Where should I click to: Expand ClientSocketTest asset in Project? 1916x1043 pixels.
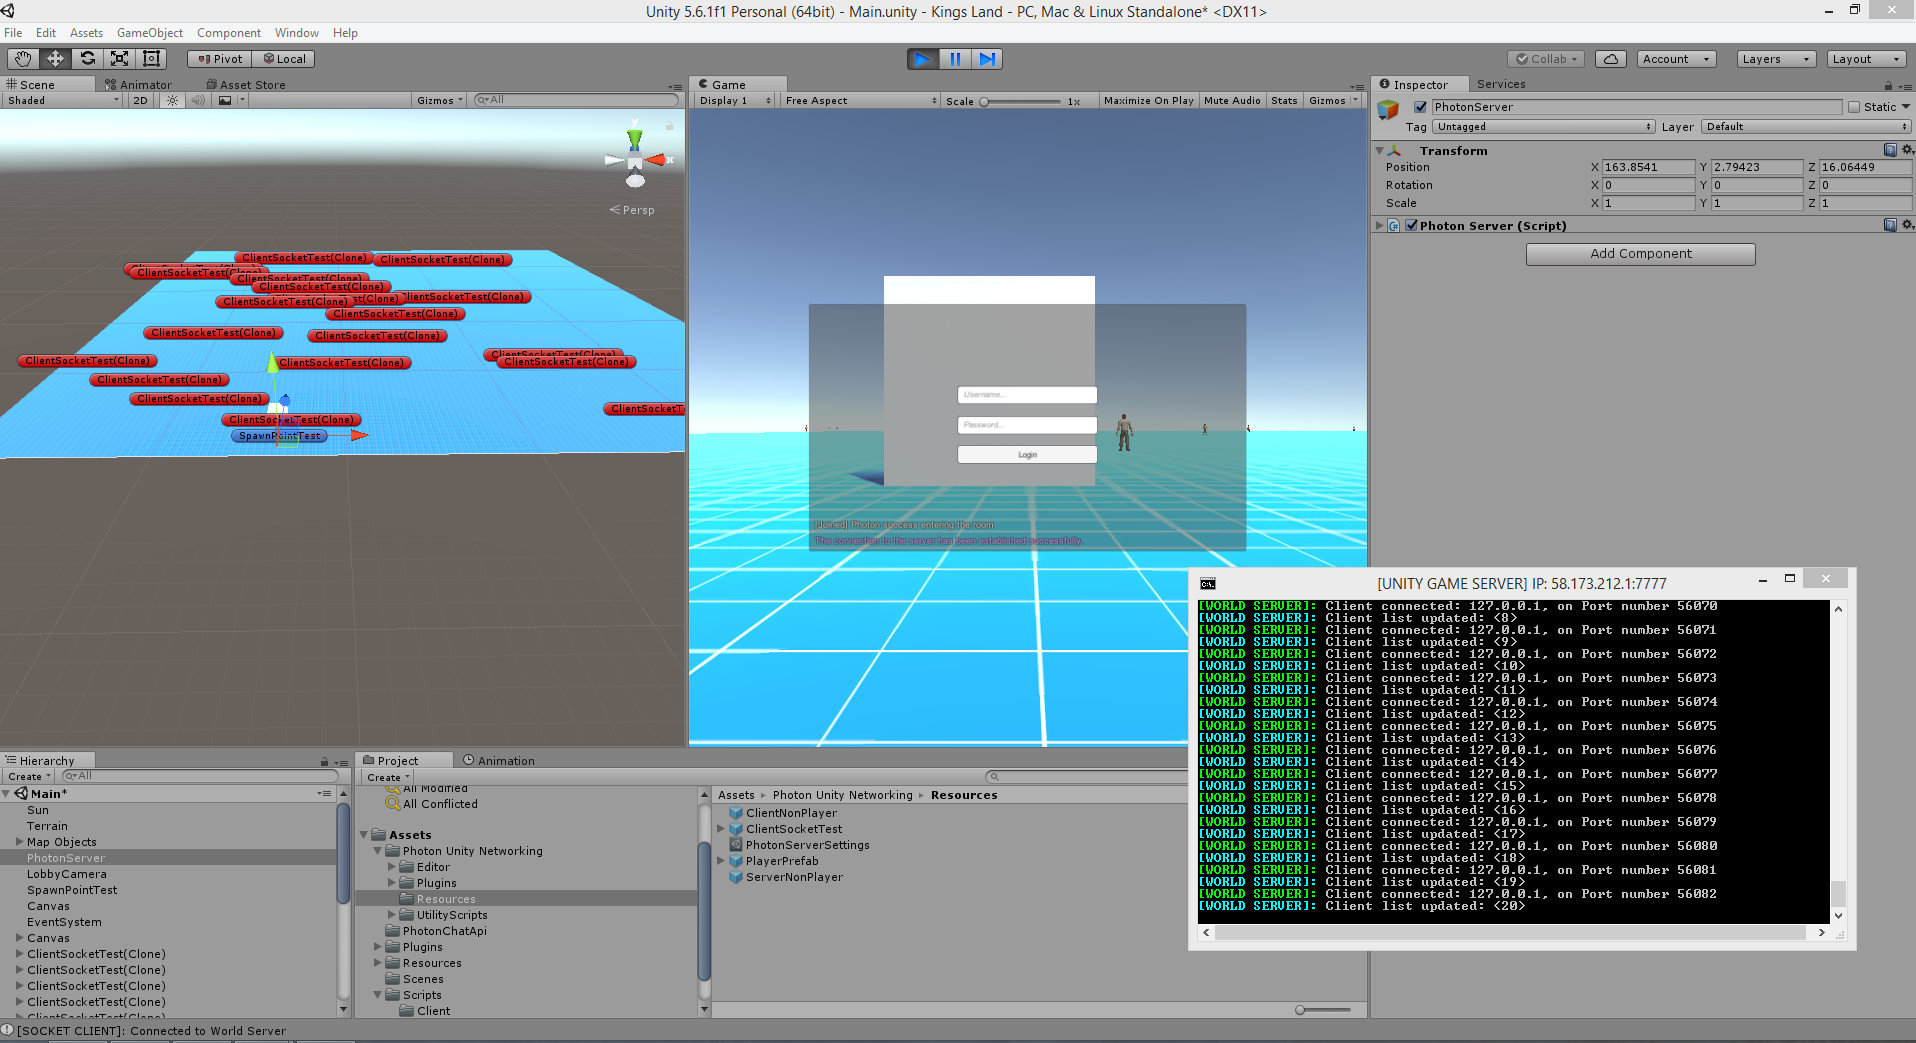tap(721, 829)
